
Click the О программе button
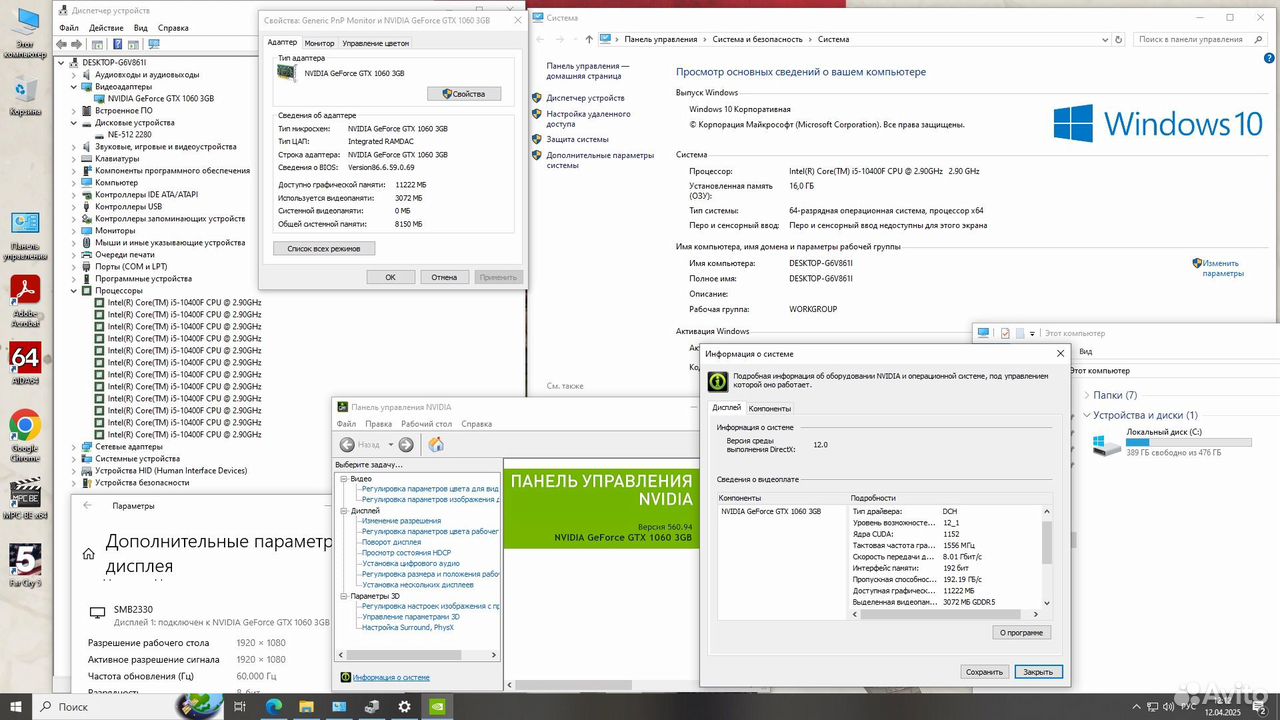(x=1021, y=633)
